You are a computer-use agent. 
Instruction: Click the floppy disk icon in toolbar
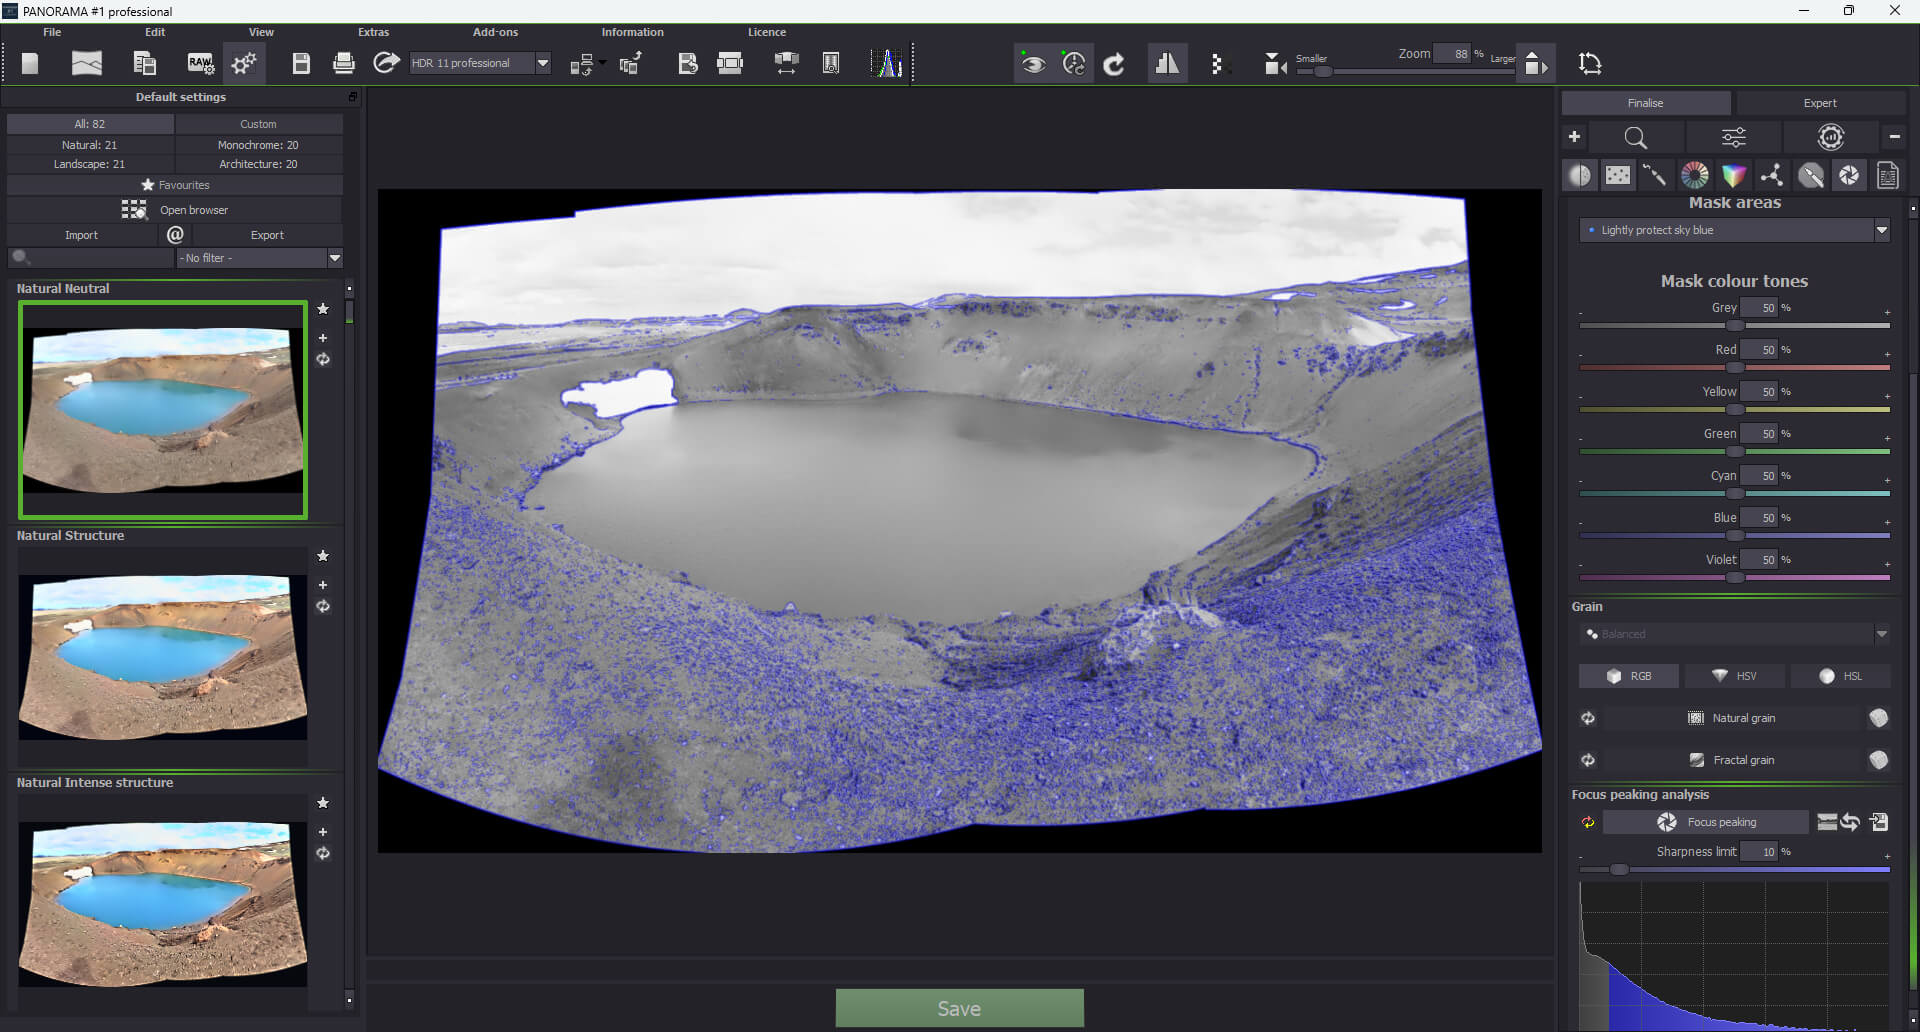300,64
